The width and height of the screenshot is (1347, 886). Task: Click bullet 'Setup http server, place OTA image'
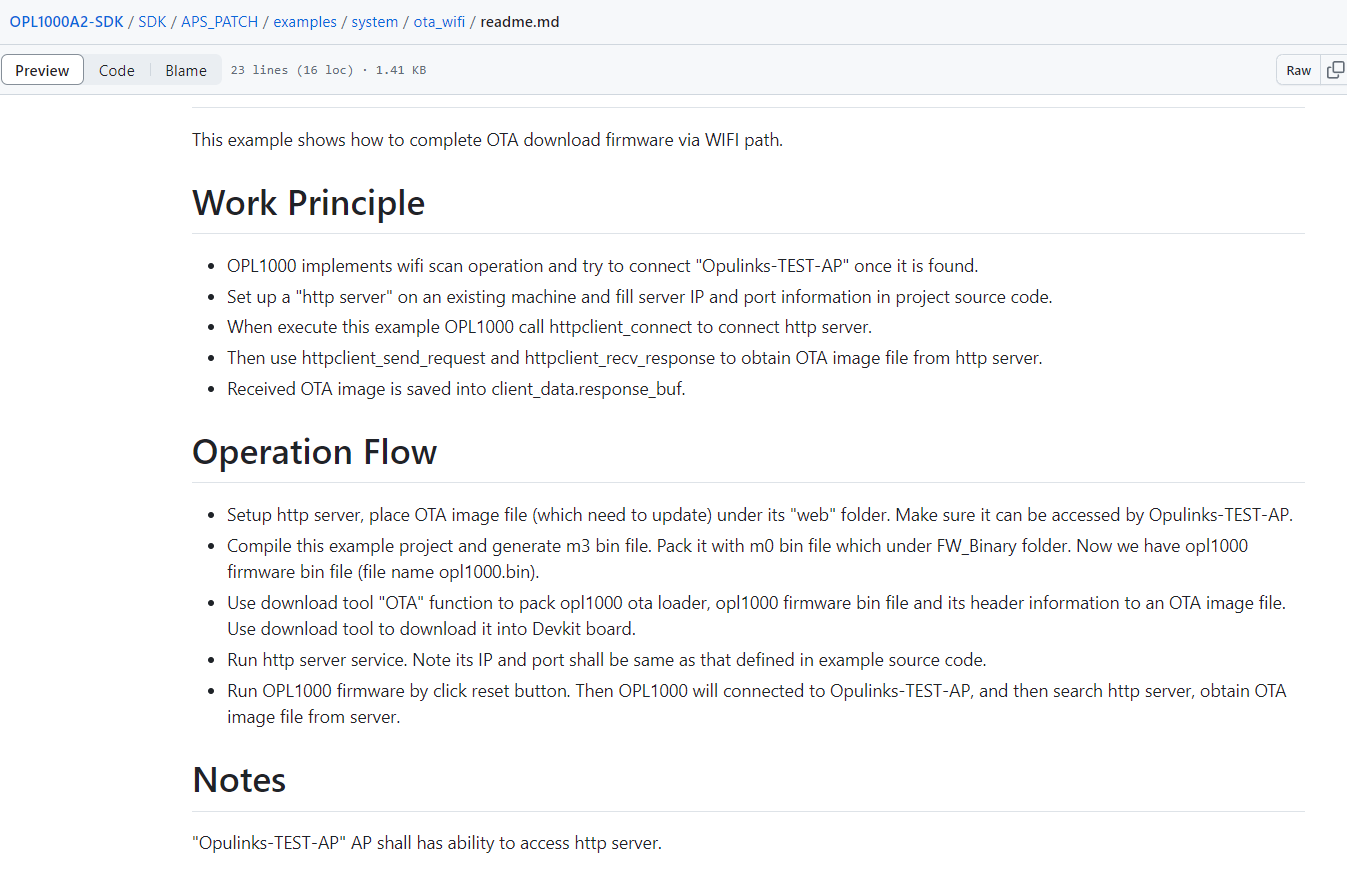760,515
